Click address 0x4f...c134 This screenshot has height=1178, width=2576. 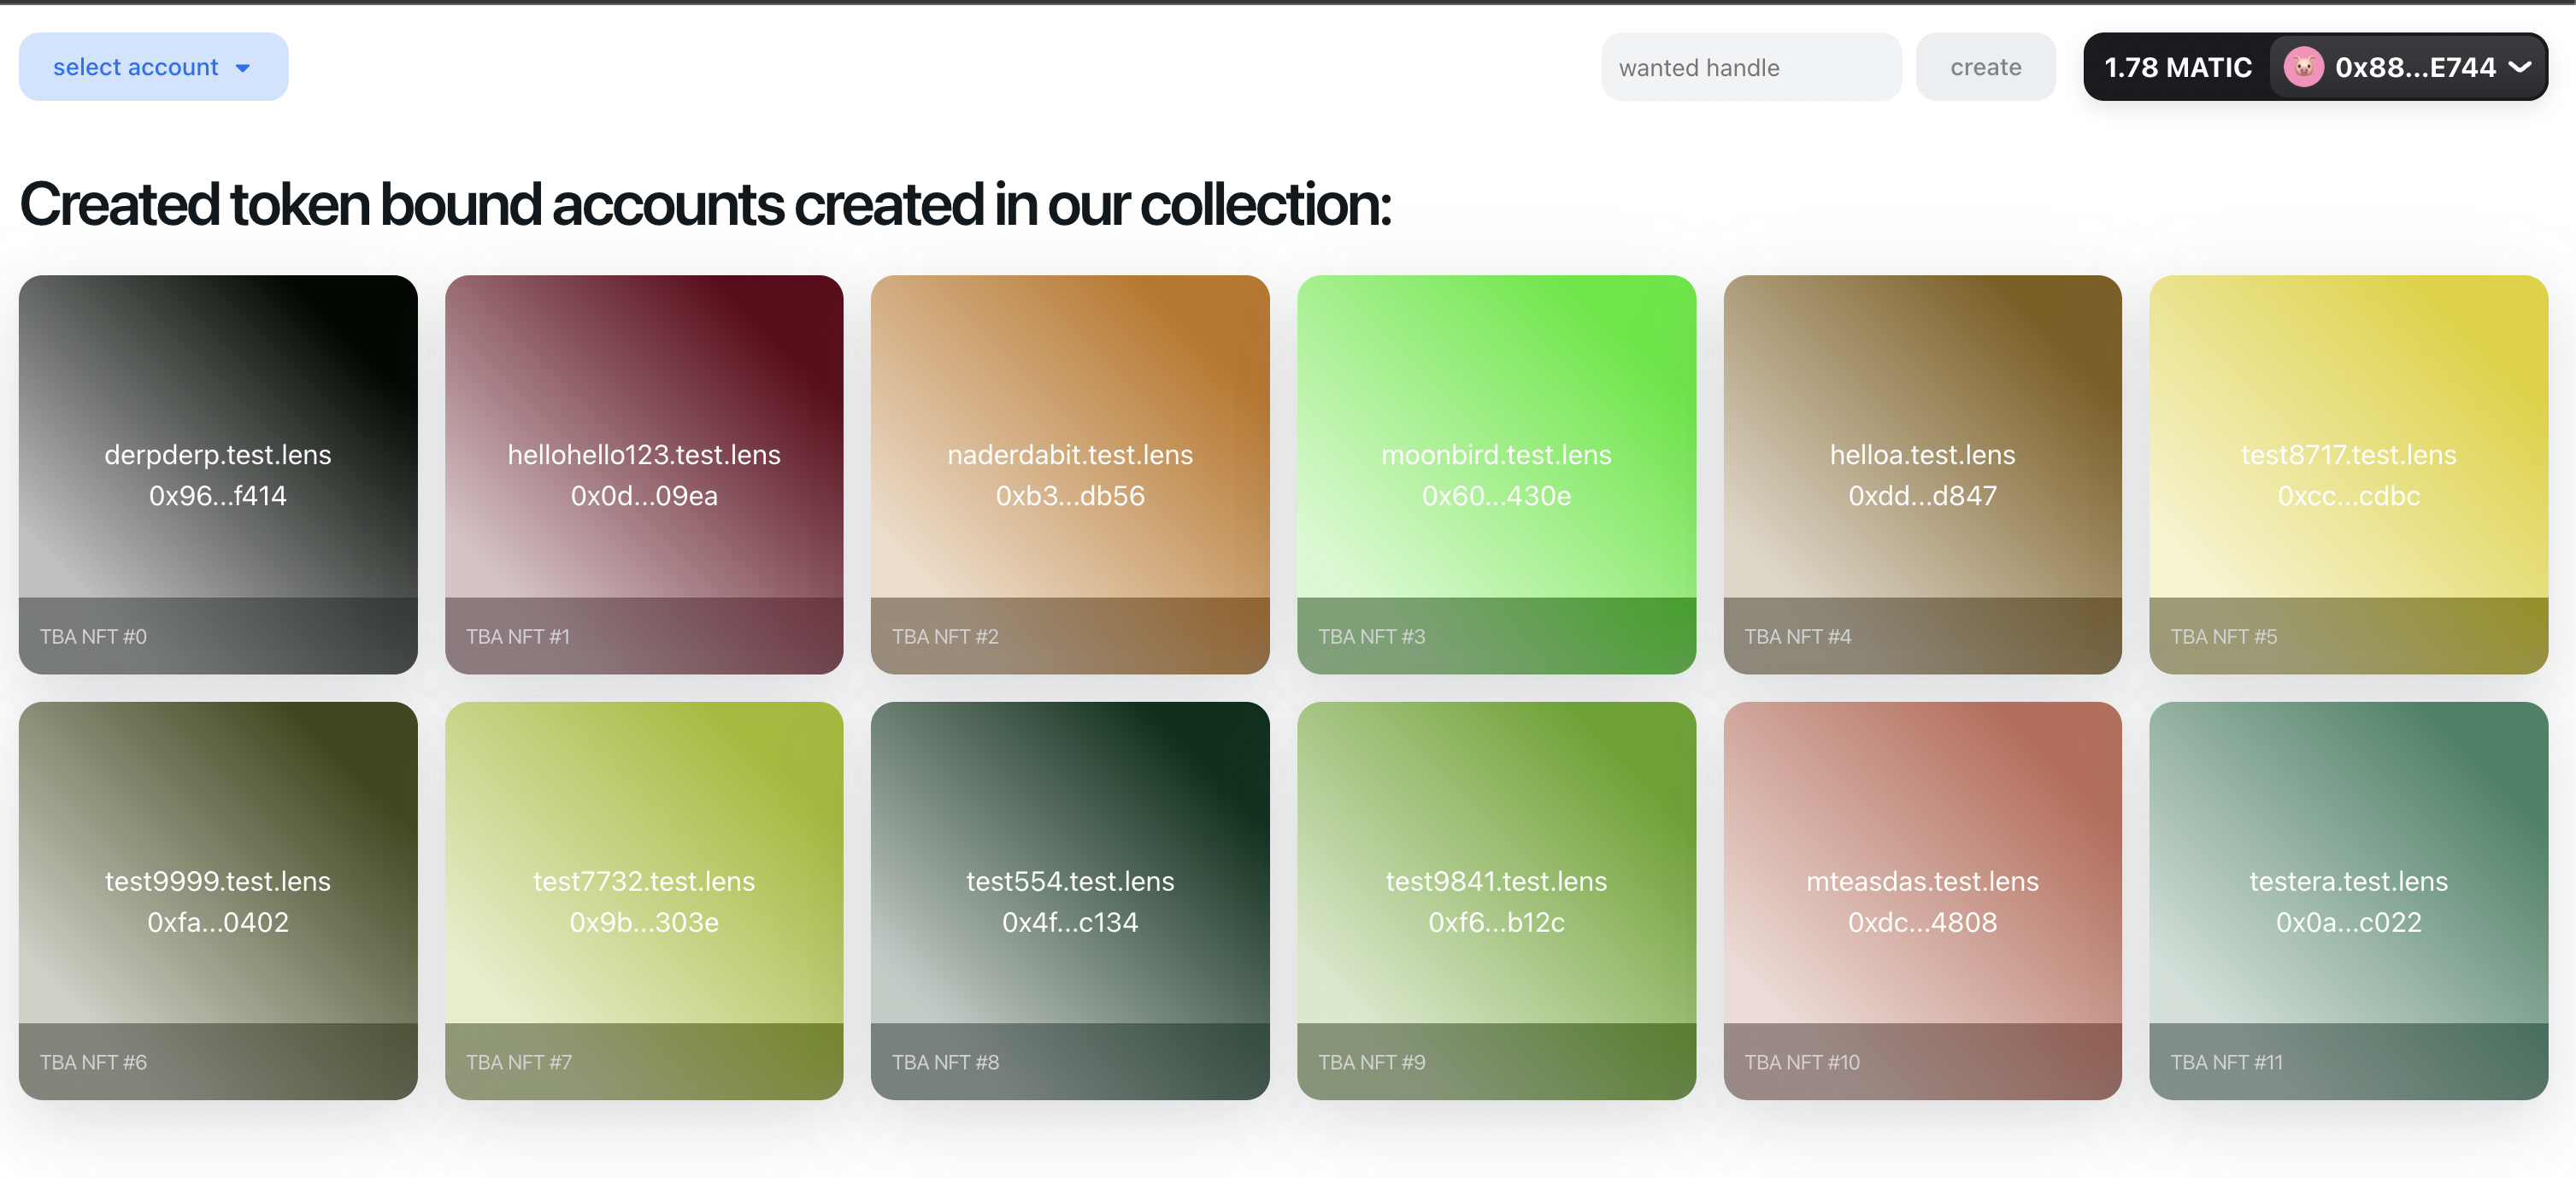pyautogui.click(x=1070, y=922)
